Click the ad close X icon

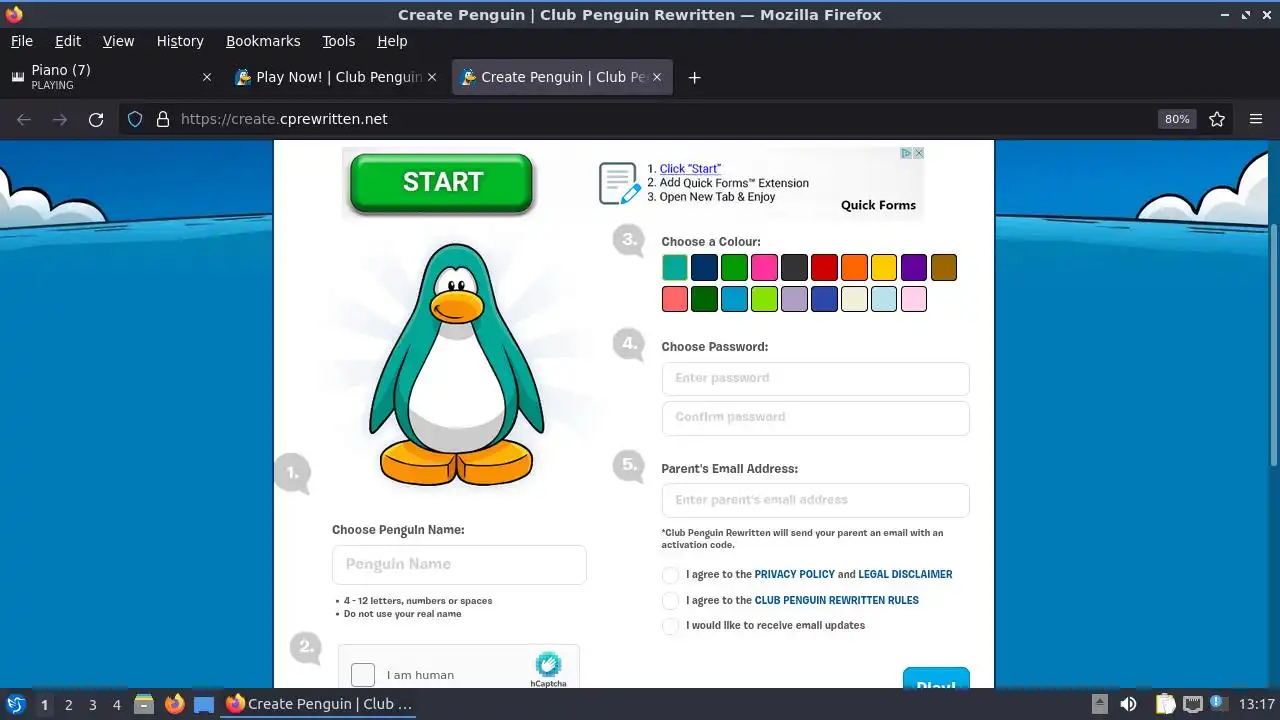pos(918,153)
